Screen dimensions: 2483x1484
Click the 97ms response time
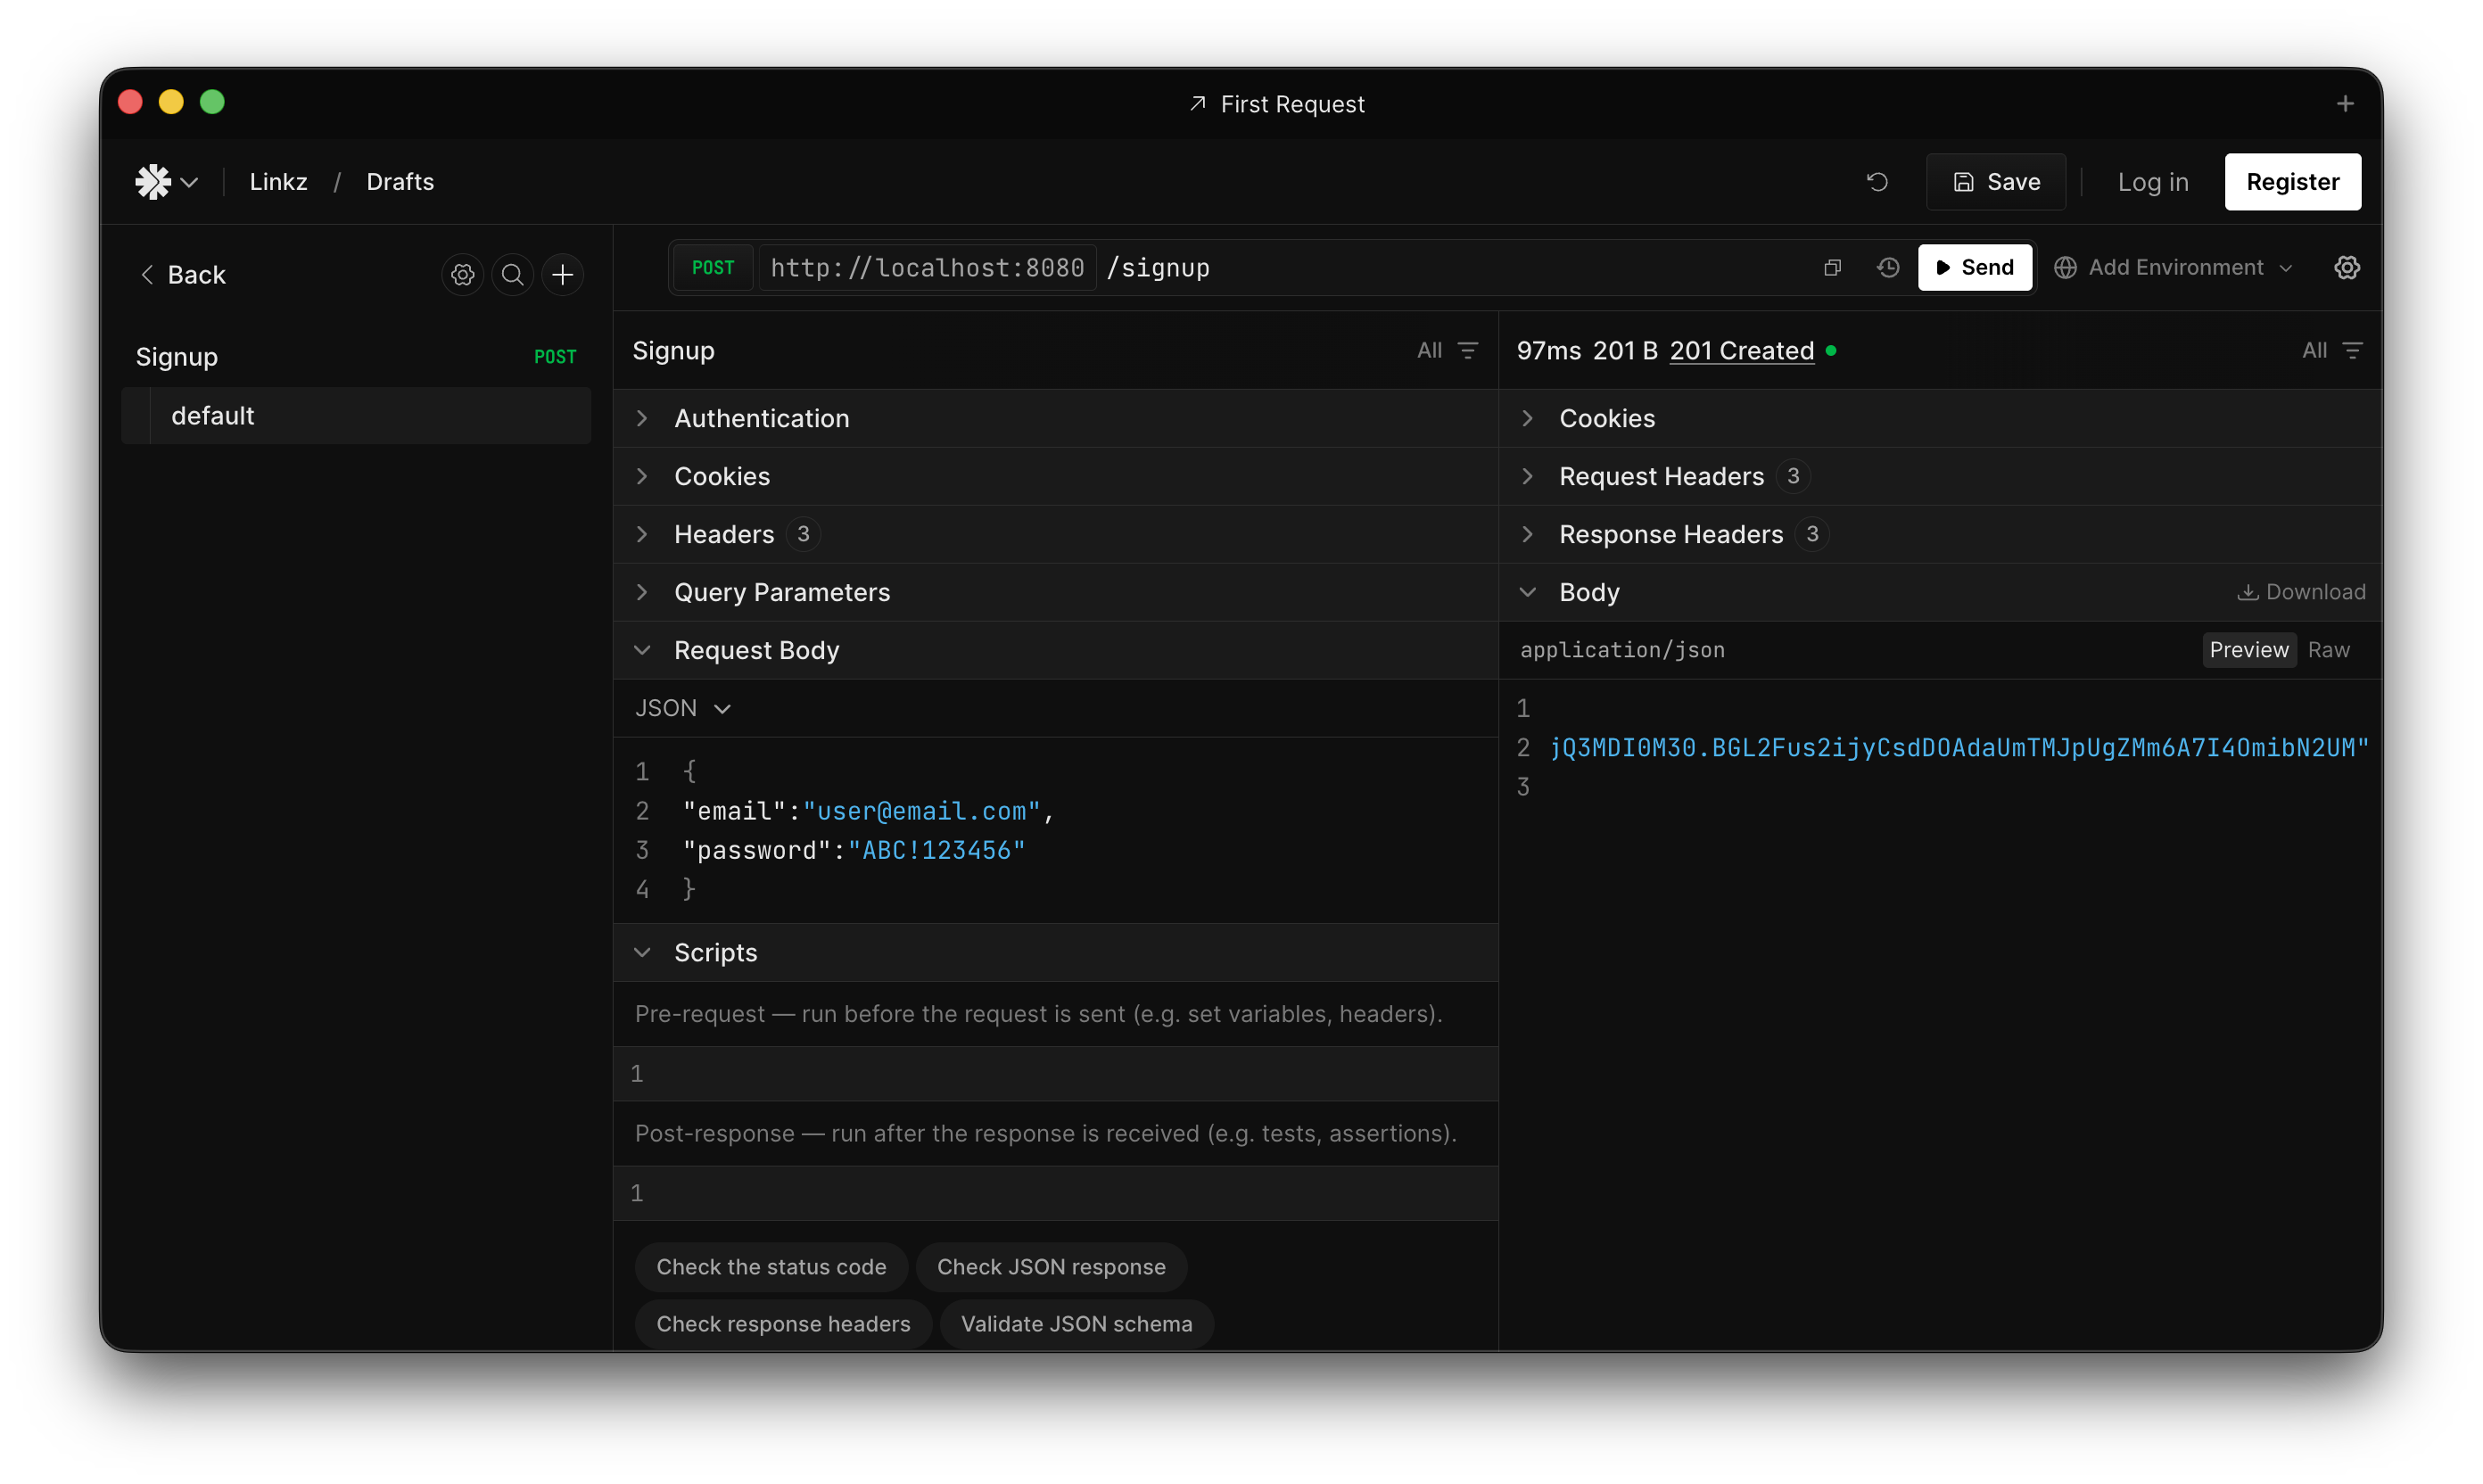coord(1548,351)
